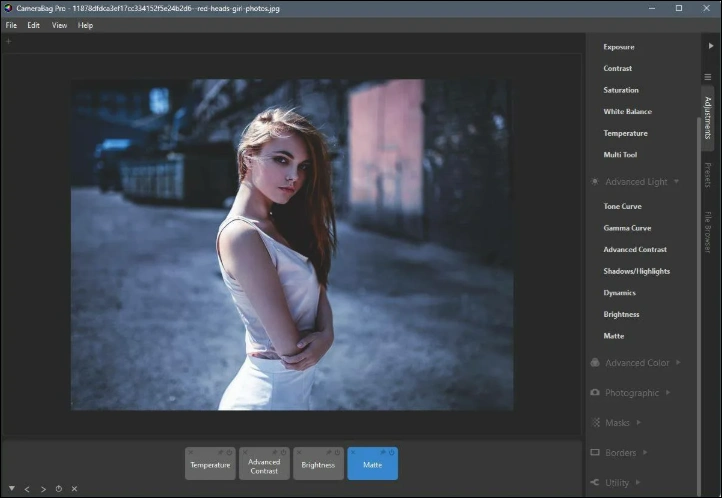Remove the Temperature tile with its X icon

pos(191,453)
